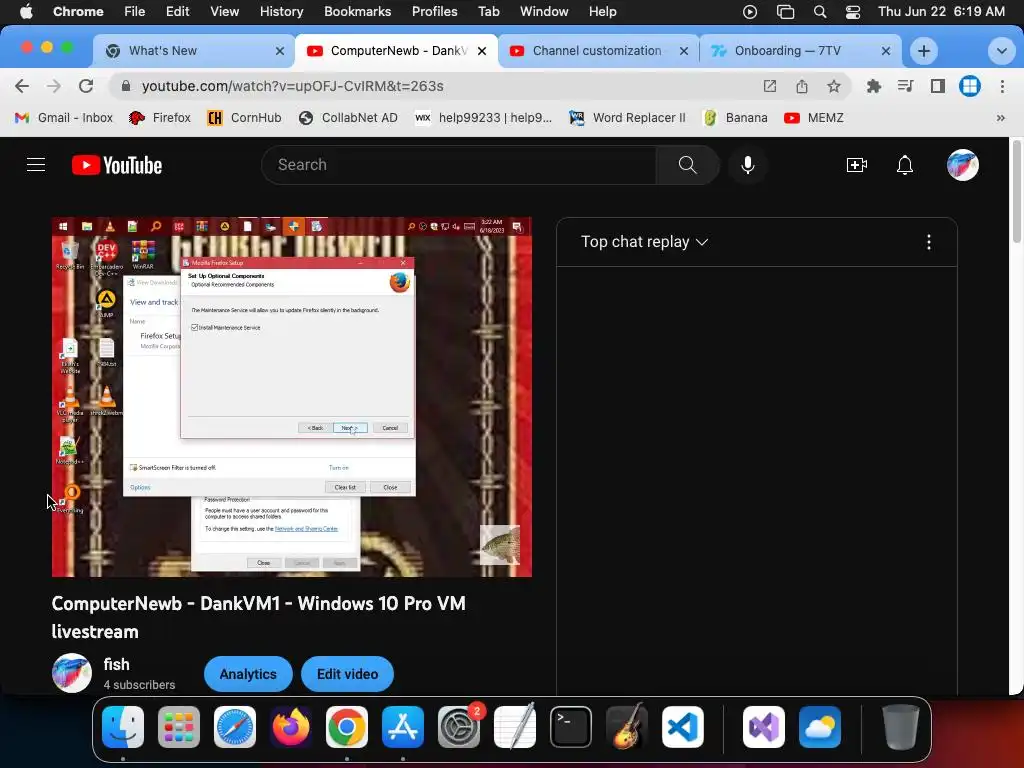Reload the page
The image size is (1024, 768).
[86, 86]
